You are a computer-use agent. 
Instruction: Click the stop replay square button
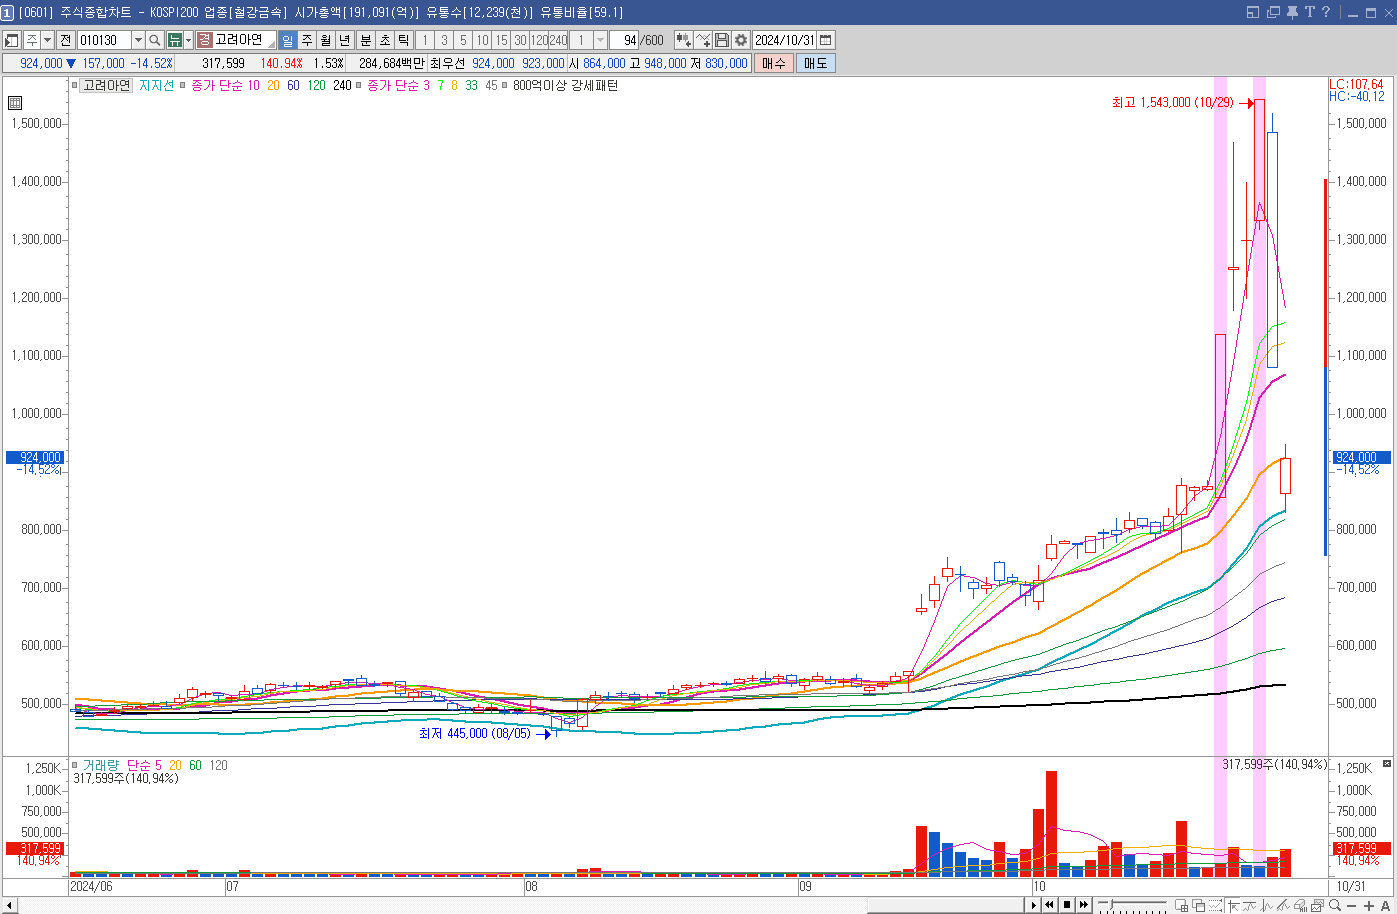(x=1067, y=905)
